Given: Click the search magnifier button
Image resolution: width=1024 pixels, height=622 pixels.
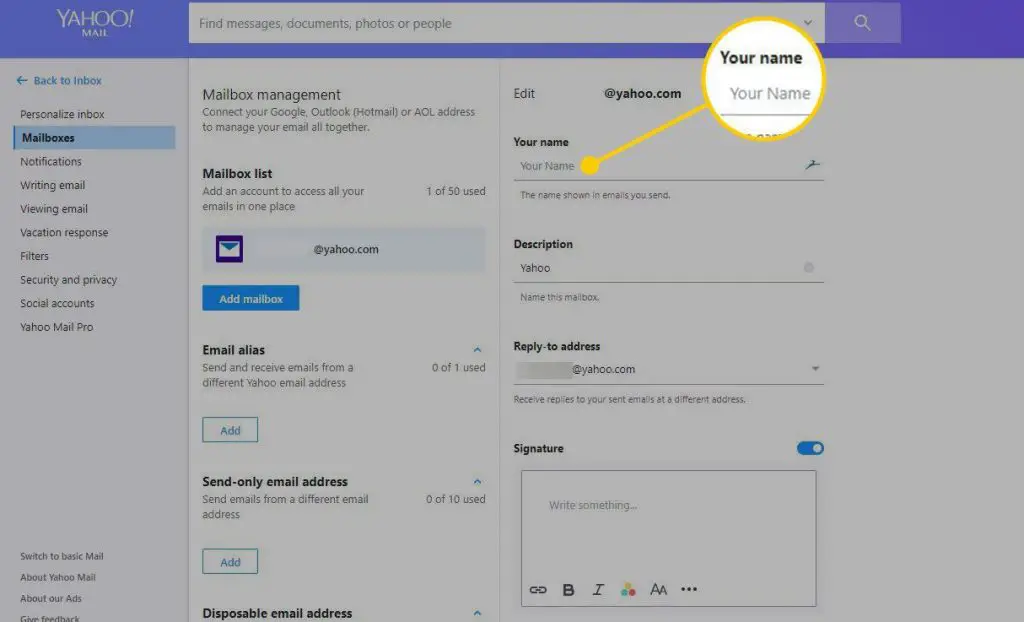Looking at the screenshot, I should click(862, 23).
